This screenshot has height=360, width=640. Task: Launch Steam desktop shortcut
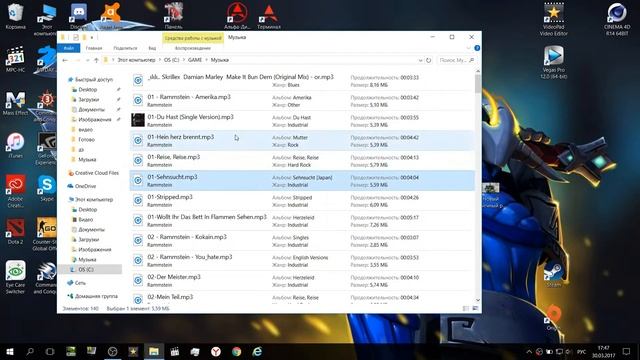[x=553, y=274]
